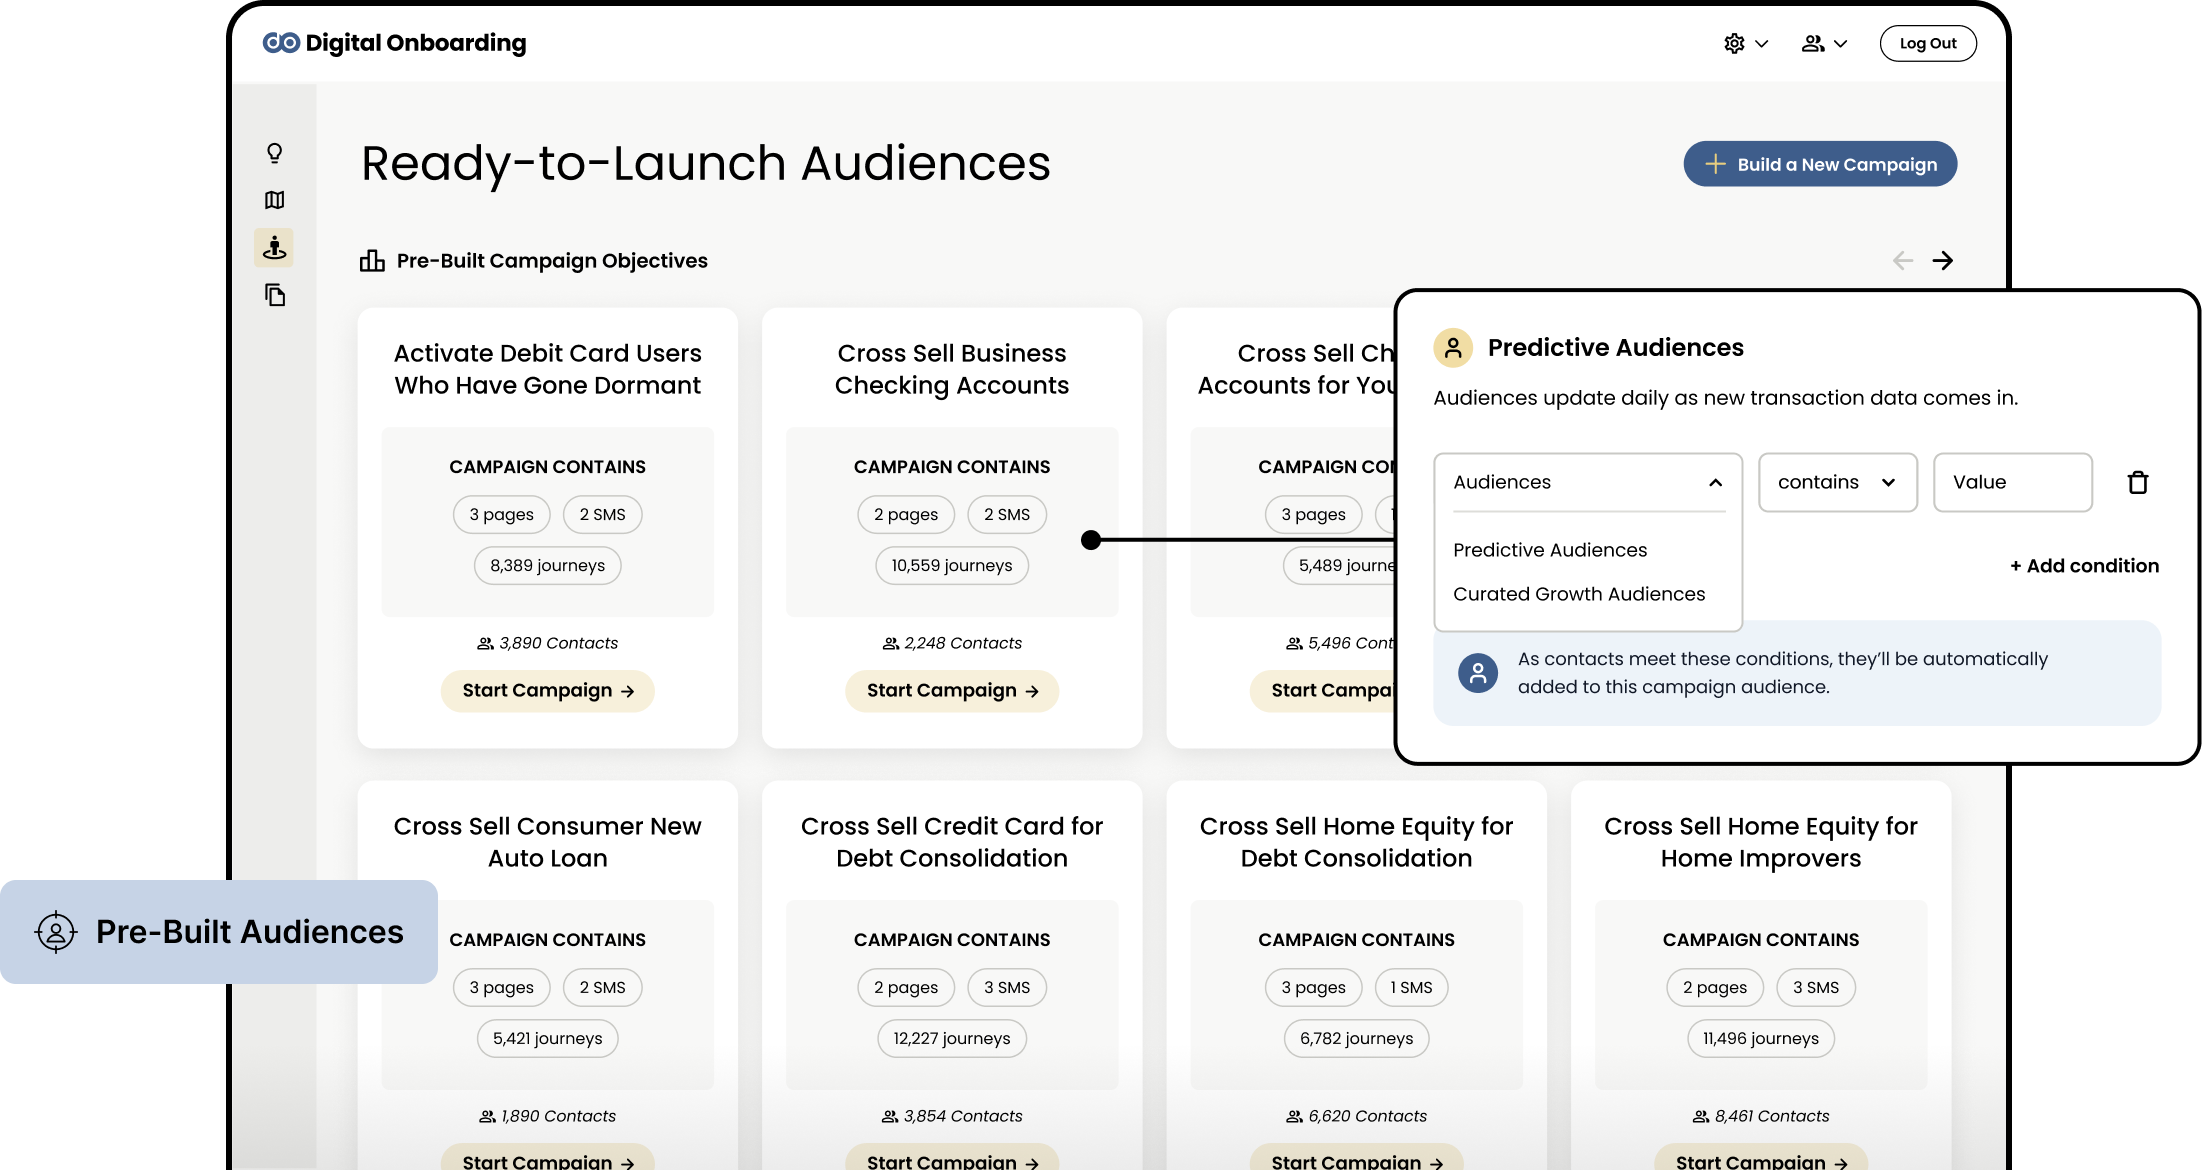Open the settings gear menu
2202x1170 pixels.
pyautogui.click(x=1746, y=43)
